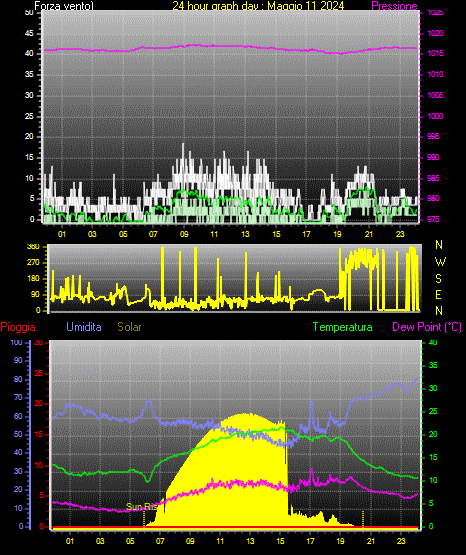
Task: Click the green temperature axis value 35
Action: tap(433, 365)
